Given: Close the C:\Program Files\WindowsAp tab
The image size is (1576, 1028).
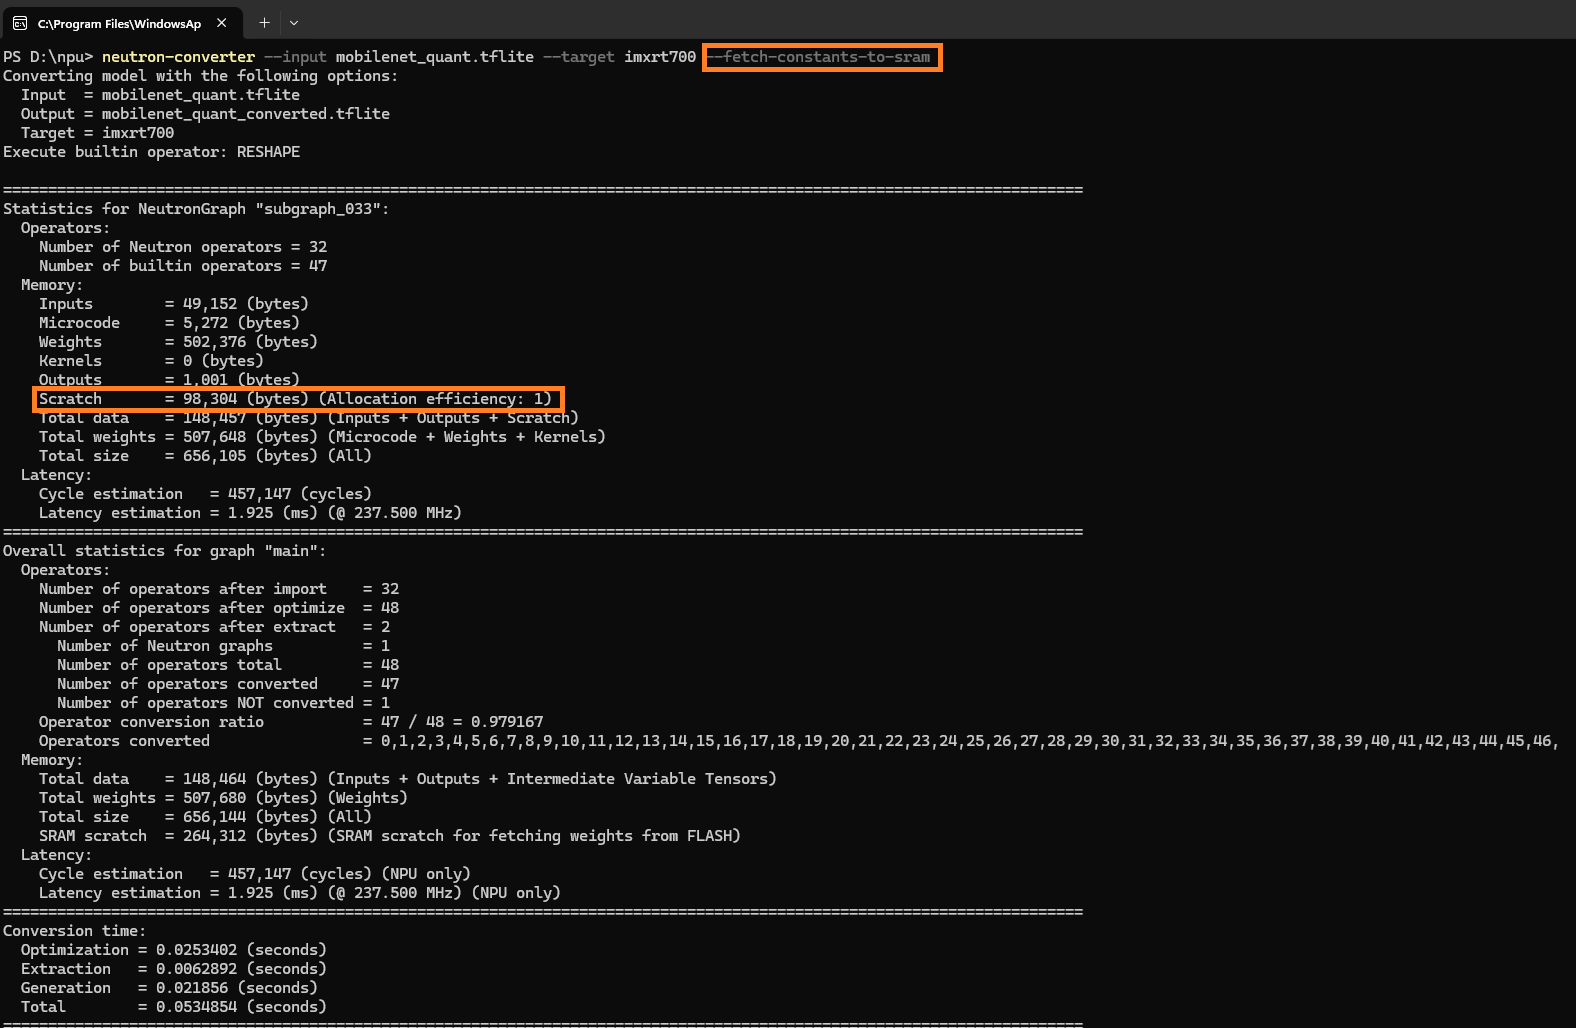Looking at the screenshot, I should point(222,23).
